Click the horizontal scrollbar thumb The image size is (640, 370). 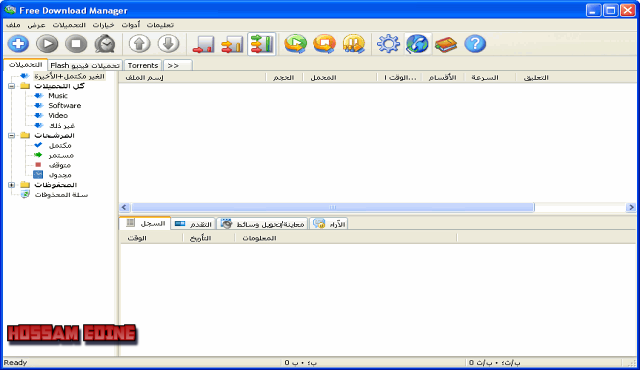pyautogui.click(x=333, y=208)
